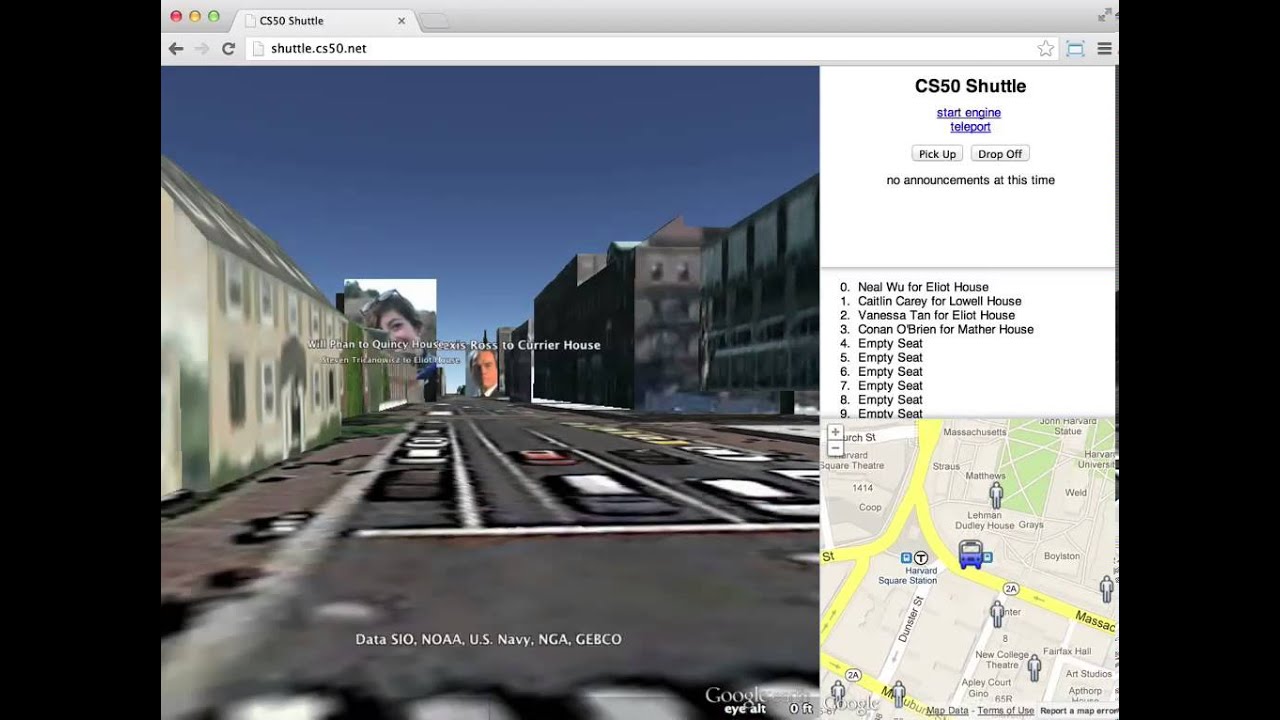Zoom in on the map with plus

pyautogui.click(x=835, y=432)
